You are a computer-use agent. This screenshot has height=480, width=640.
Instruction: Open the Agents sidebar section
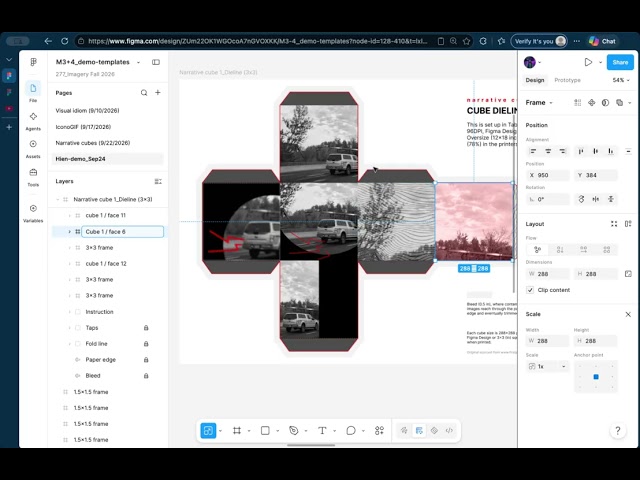pyautogui.click(x=33, y=121)
